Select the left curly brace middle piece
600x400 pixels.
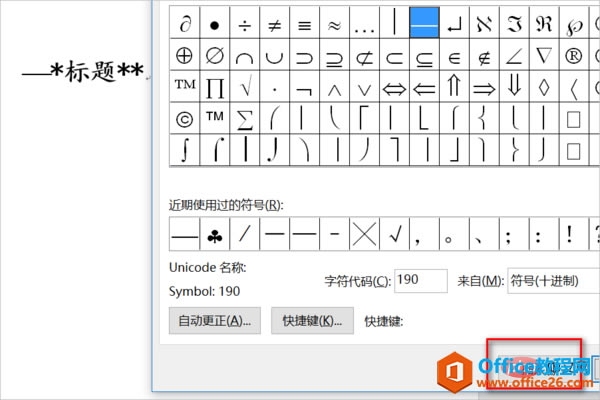(484, 118)
